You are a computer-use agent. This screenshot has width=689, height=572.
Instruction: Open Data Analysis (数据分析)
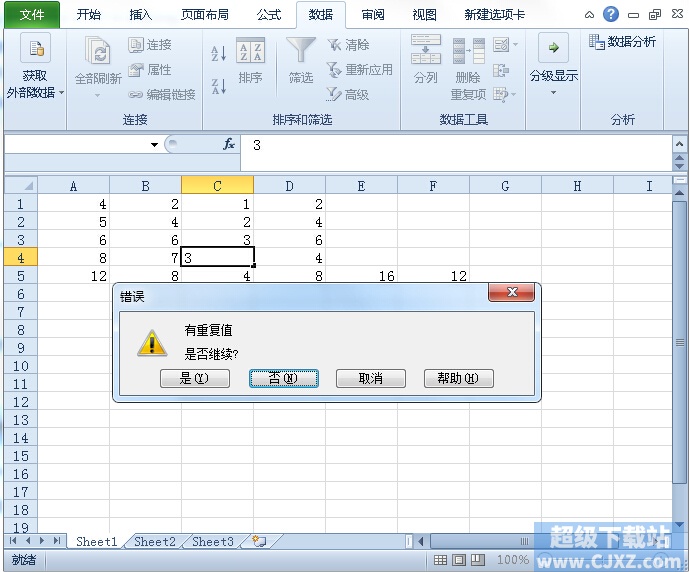[x=623, y=42]
